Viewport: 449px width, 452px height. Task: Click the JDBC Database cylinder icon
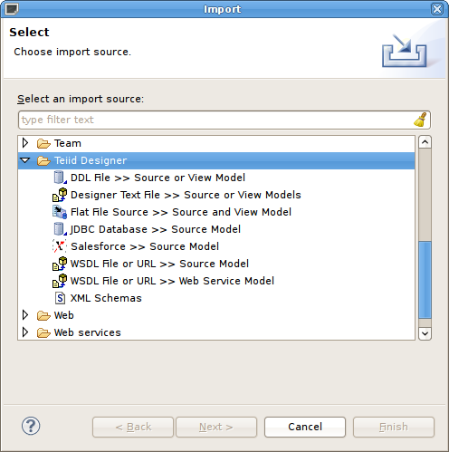60,229
